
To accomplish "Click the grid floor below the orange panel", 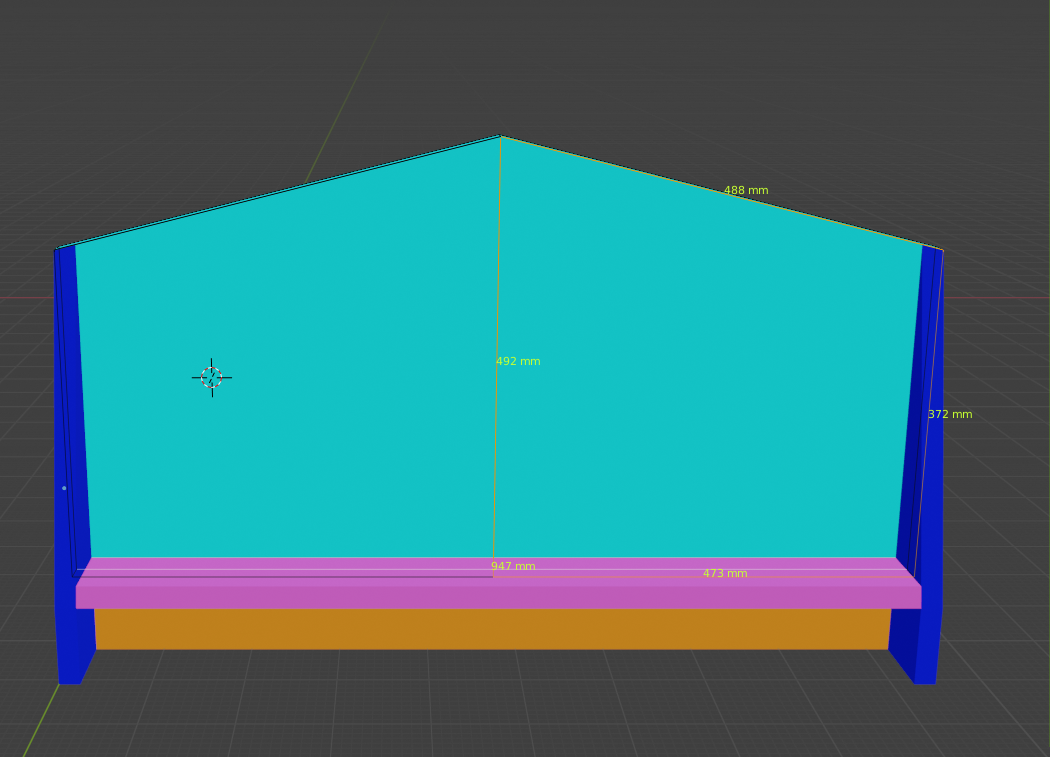I will (x=500, y=710).
